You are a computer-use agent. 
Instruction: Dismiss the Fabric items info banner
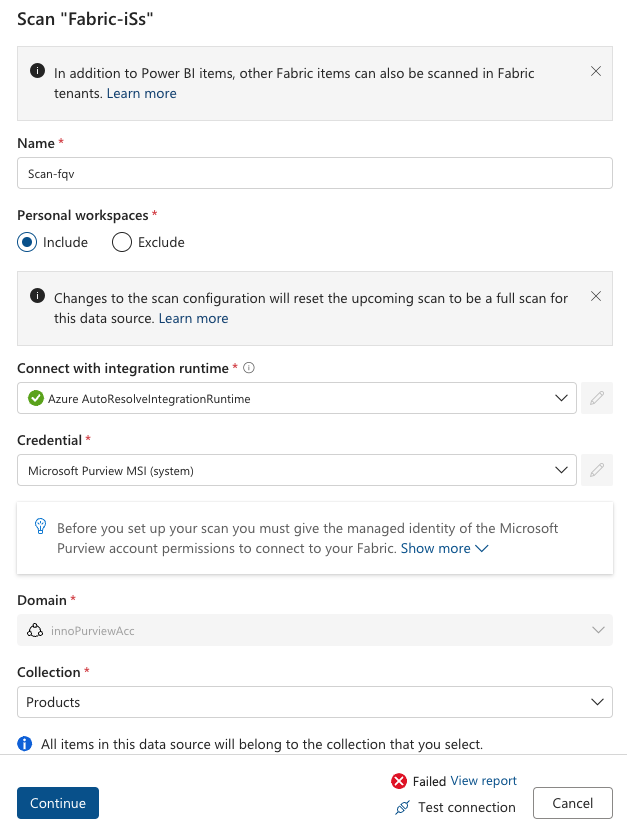pos(596,71)
